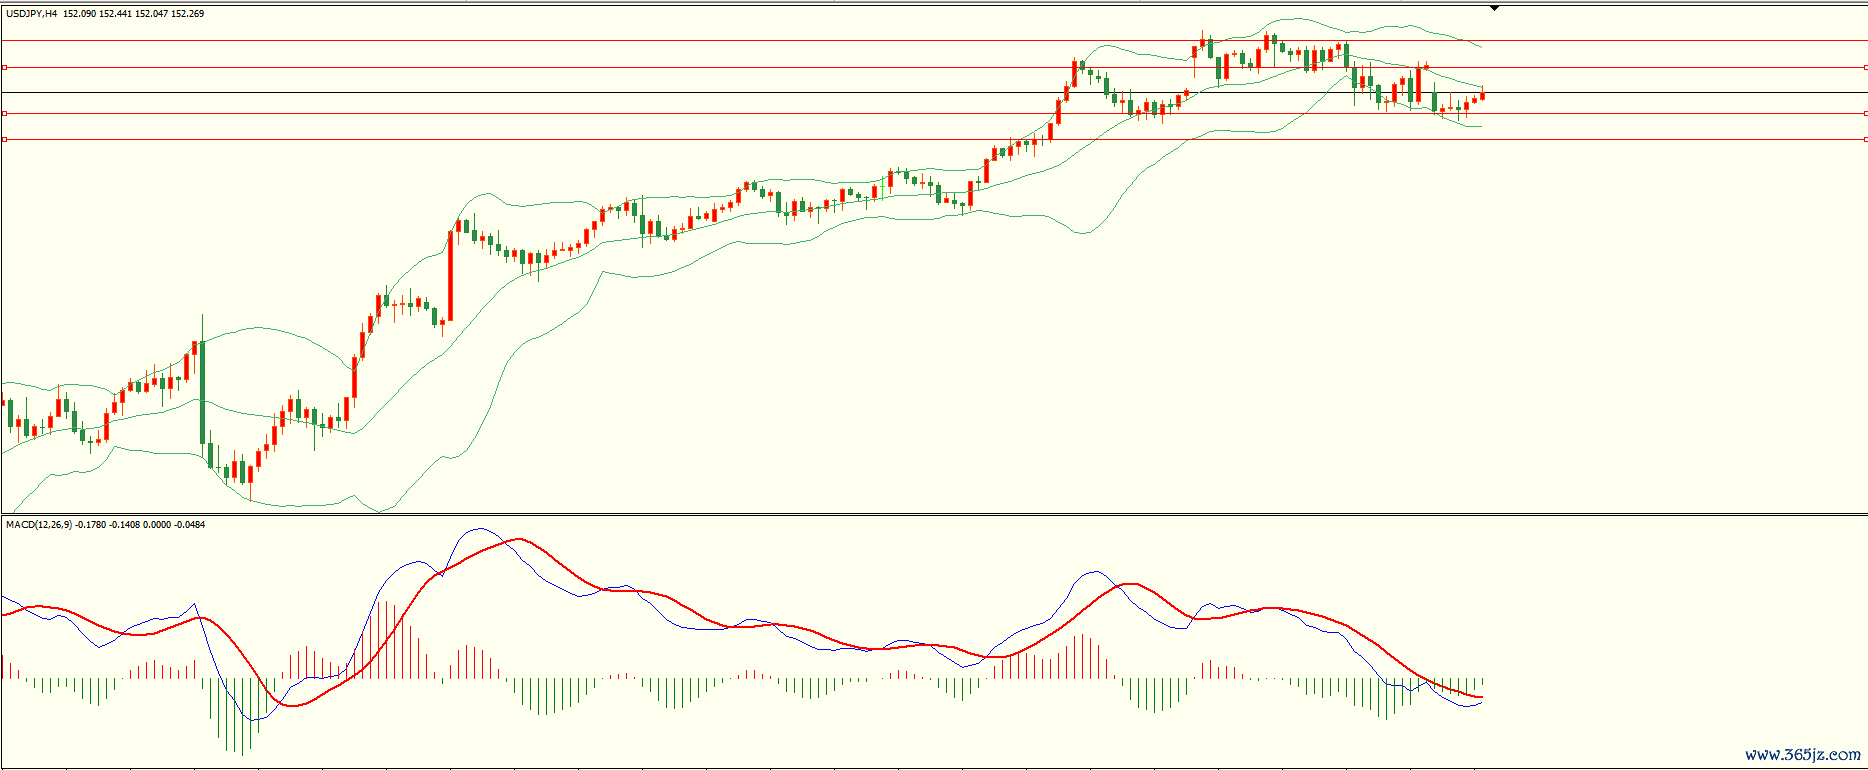
Task: Click the USDJPY,H4 chart title text
Action: pyautogui.click(x=31, y=14)
